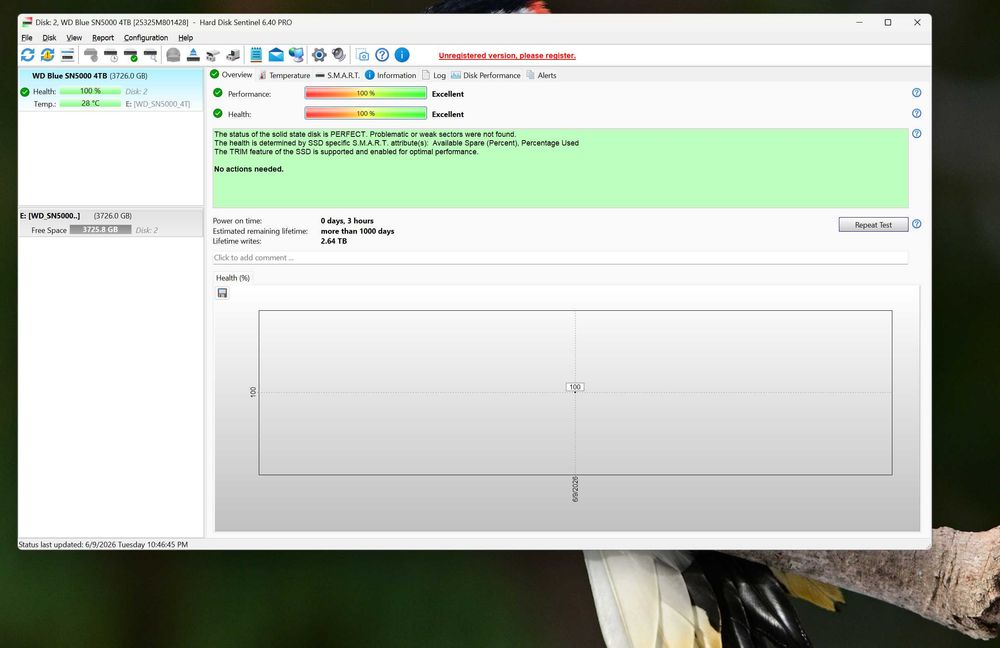
Task: Maximize the Hard Disk Sentinel window
Action: coord(888,22)
